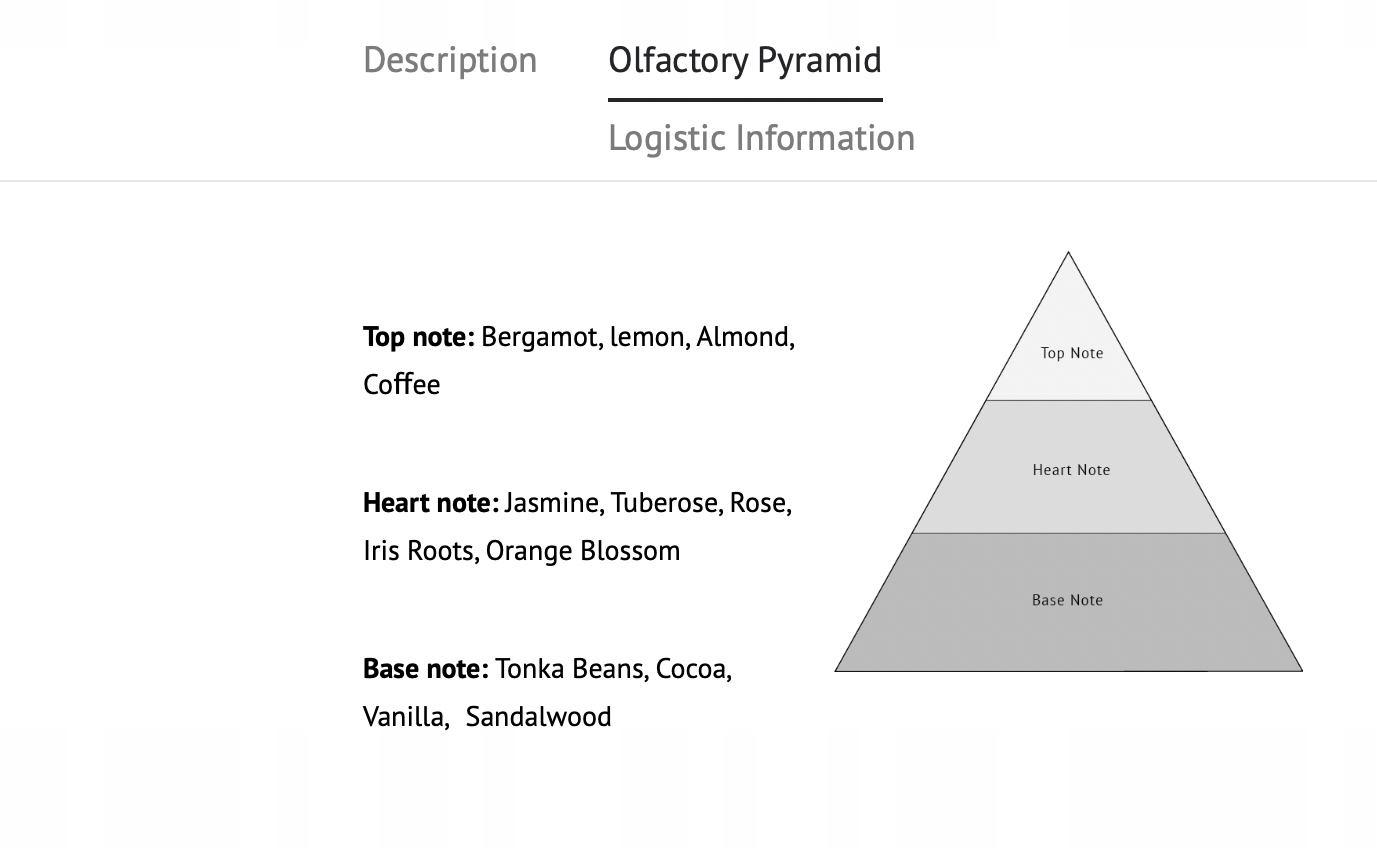1377x848 pixels.
Task: Click the word Vanilla in the base notes
Action: (x=405, y=717)
